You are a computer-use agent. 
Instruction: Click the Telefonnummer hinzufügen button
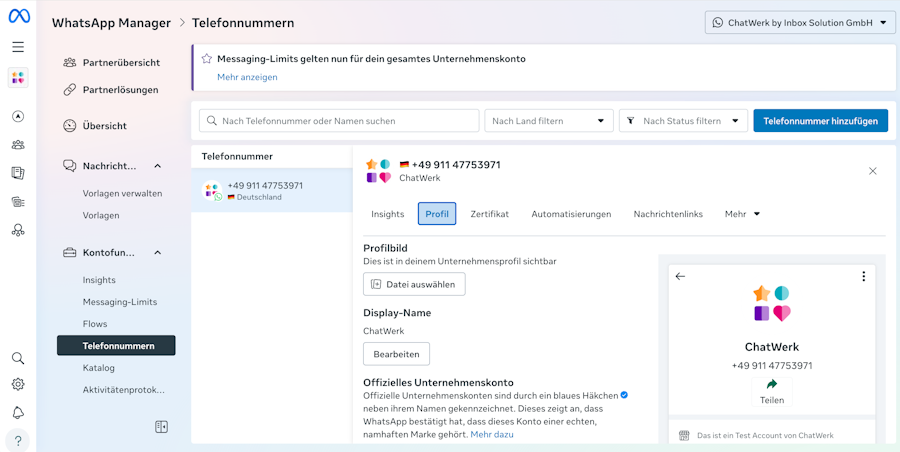tap(820, 121)
